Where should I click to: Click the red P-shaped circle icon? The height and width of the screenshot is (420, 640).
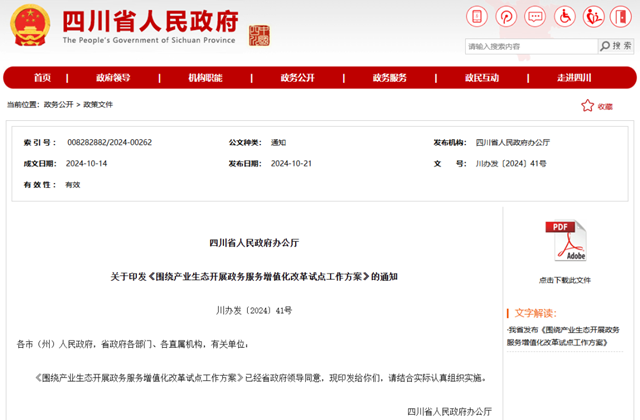tap(506, 17)
